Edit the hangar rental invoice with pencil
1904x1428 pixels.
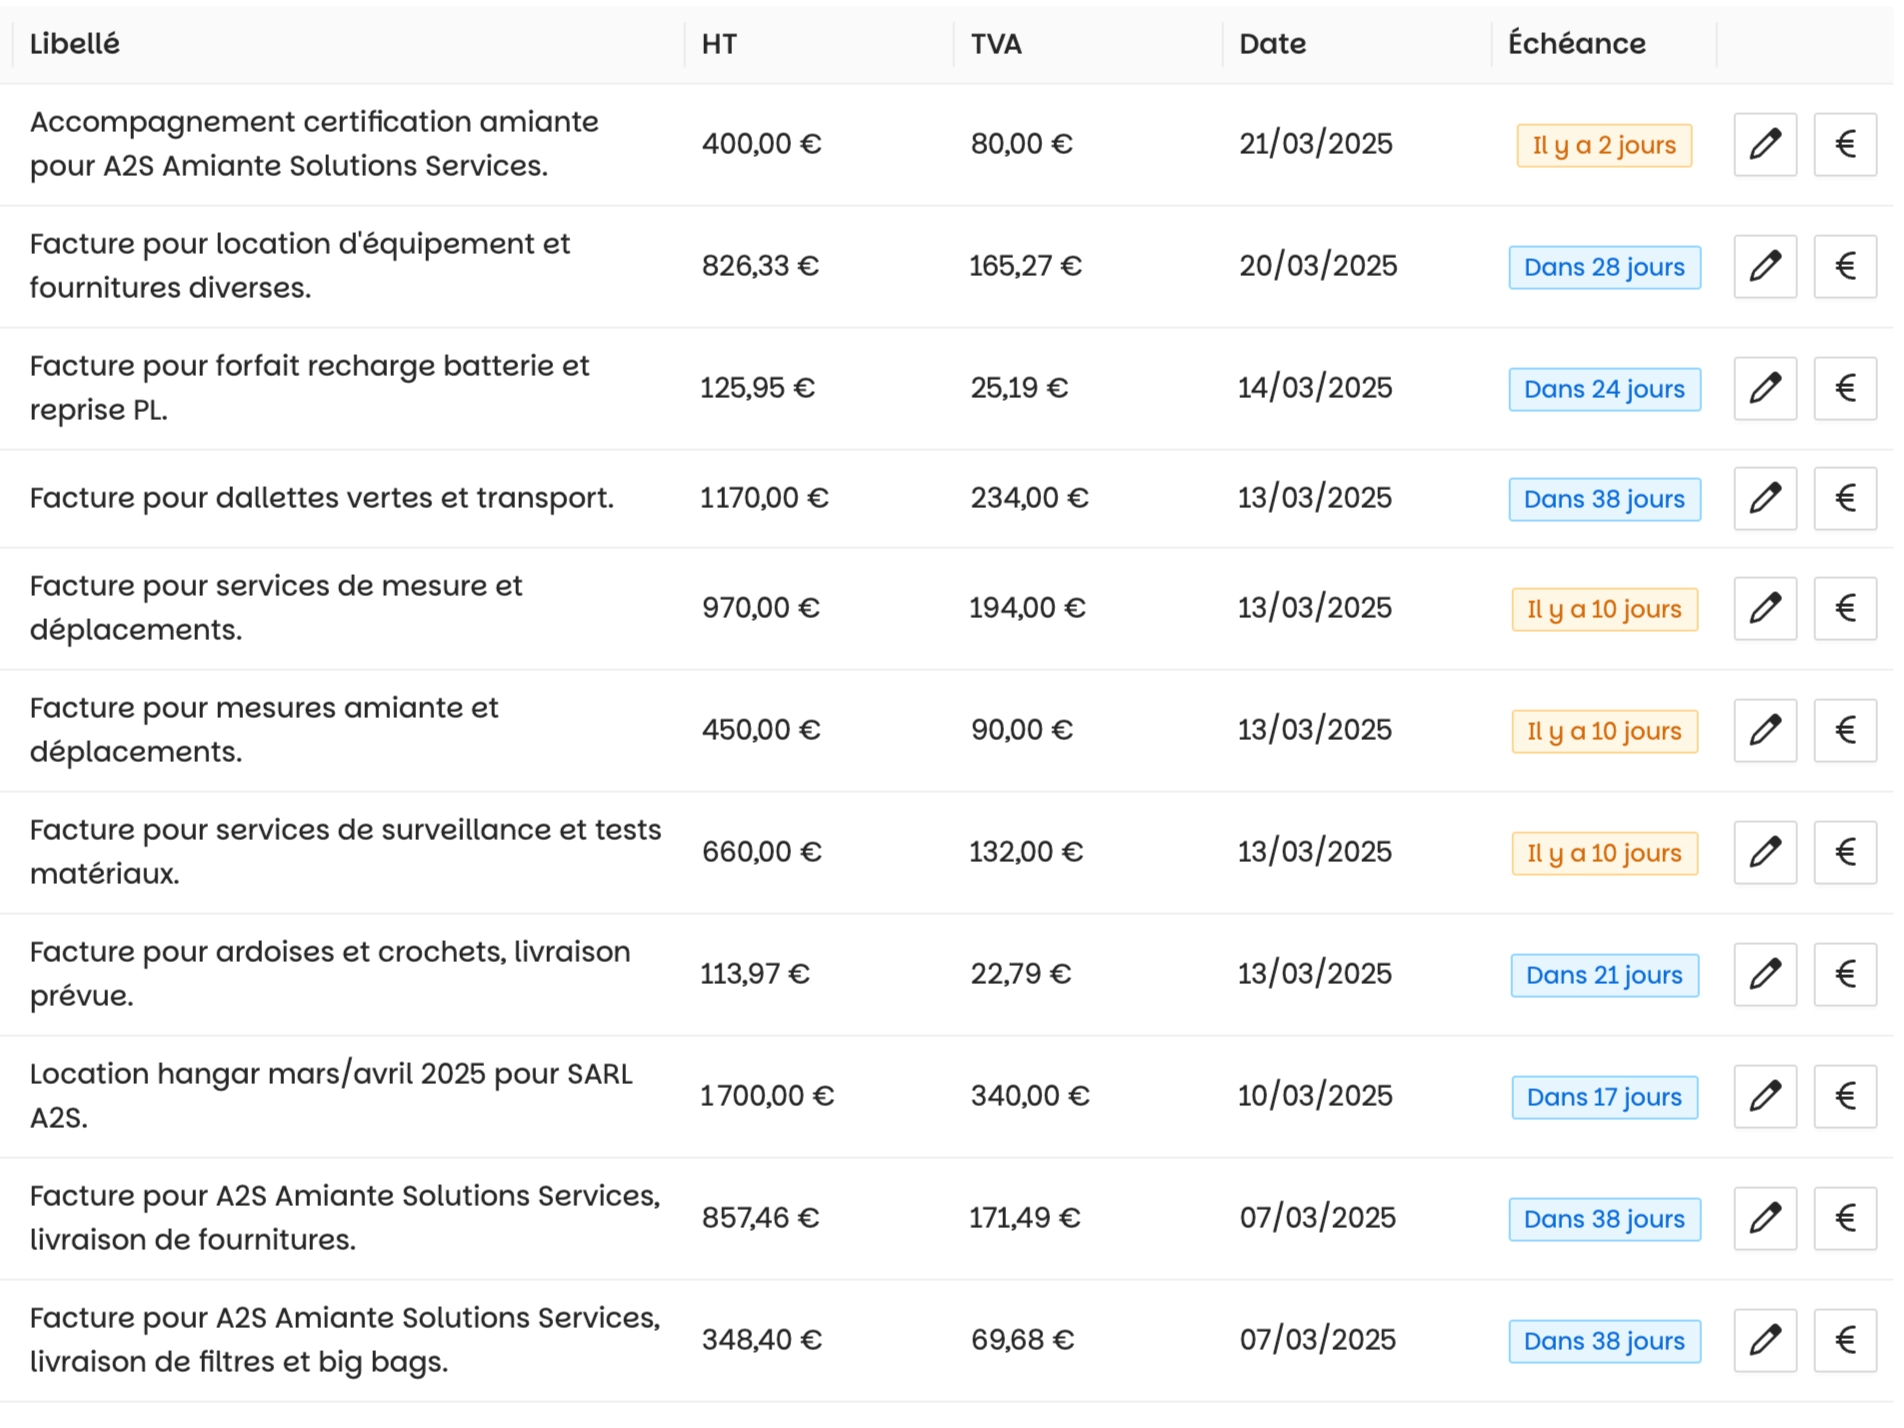(x=1765, y=1097)
